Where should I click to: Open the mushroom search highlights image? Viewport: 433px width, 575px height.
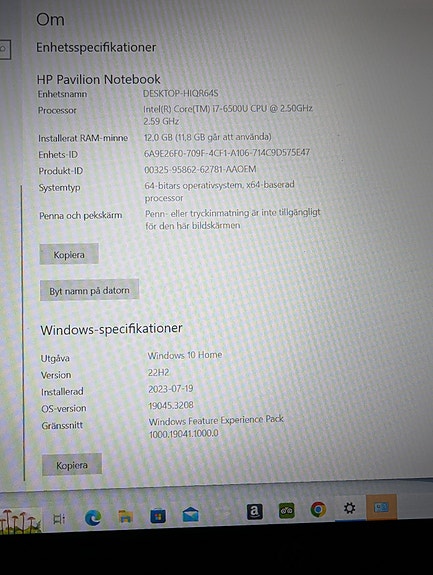coord(20,521)
